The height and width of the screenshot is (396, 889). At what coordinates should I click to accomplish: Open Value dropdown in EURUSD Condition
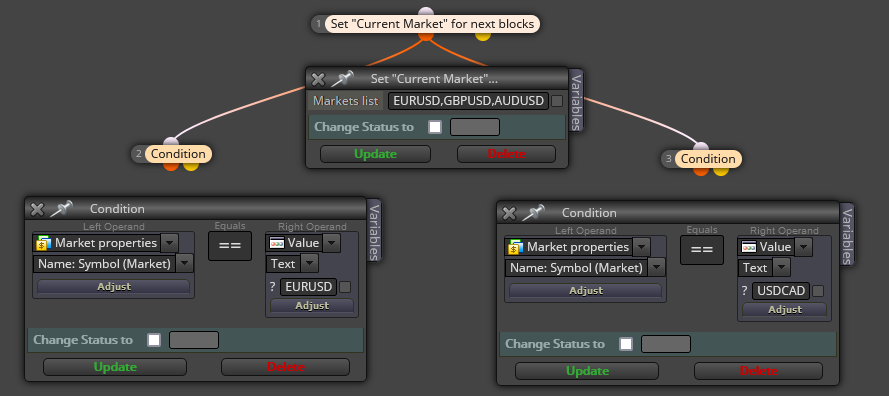coord(332,243)
